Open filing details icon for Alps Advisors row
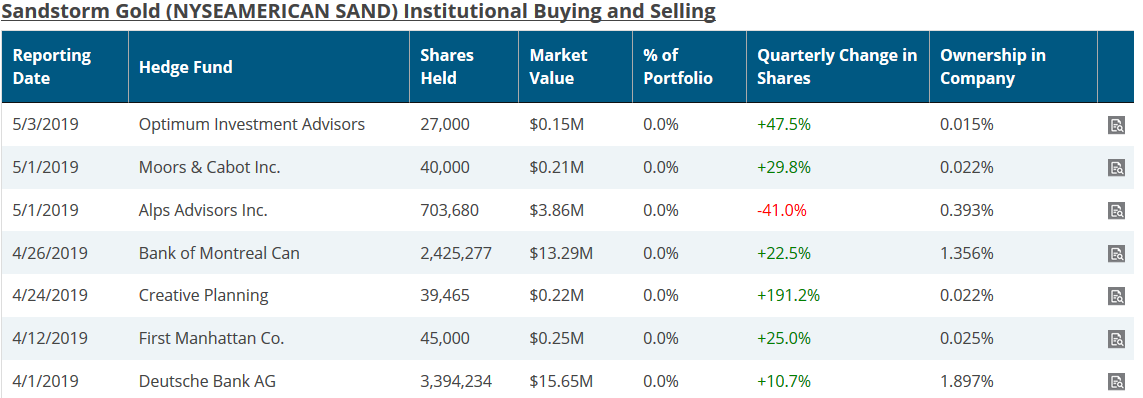The image size is (1143, 398). (x=1116, y=211)
